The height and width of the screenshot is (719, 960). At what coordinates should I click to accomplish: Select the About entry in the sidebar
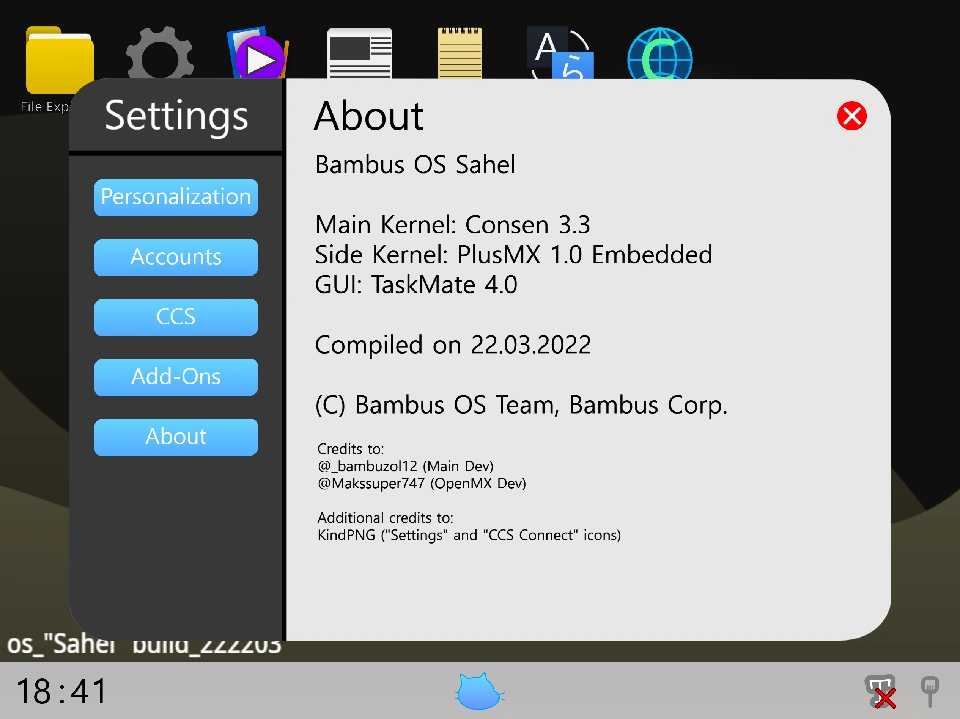pyautogui.click(x=175, y=437)
